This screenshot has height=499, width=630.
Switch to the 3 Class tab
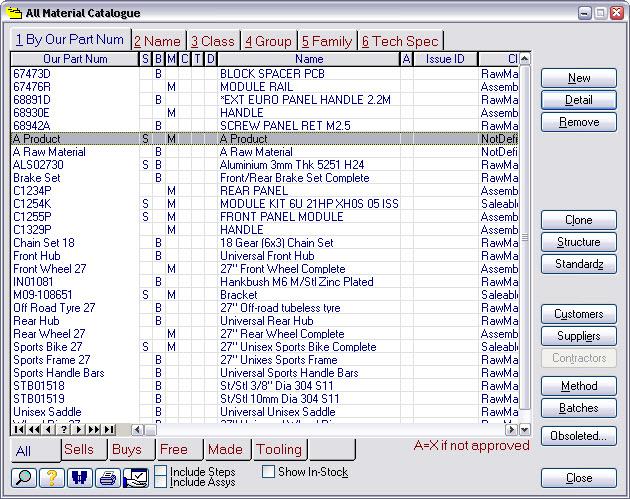[213, 41]
